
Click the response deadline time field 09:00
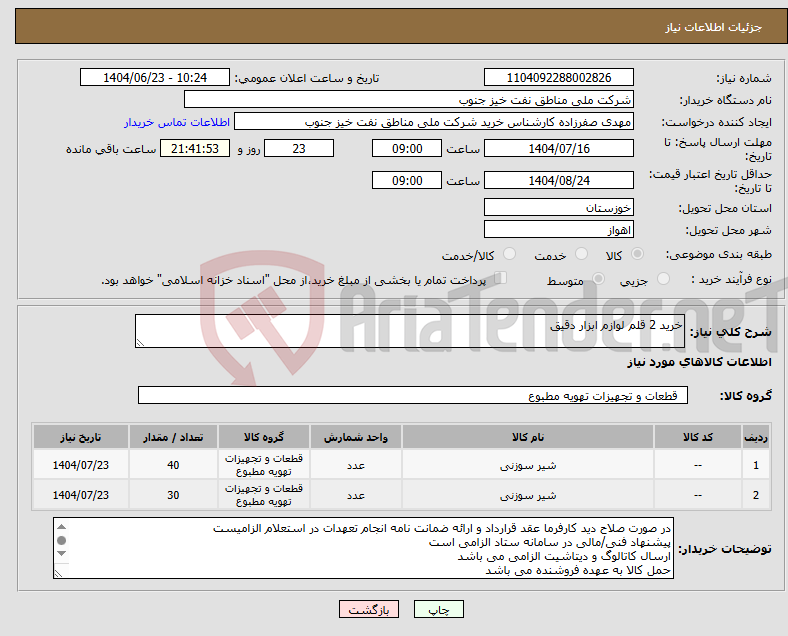(407, 149)
